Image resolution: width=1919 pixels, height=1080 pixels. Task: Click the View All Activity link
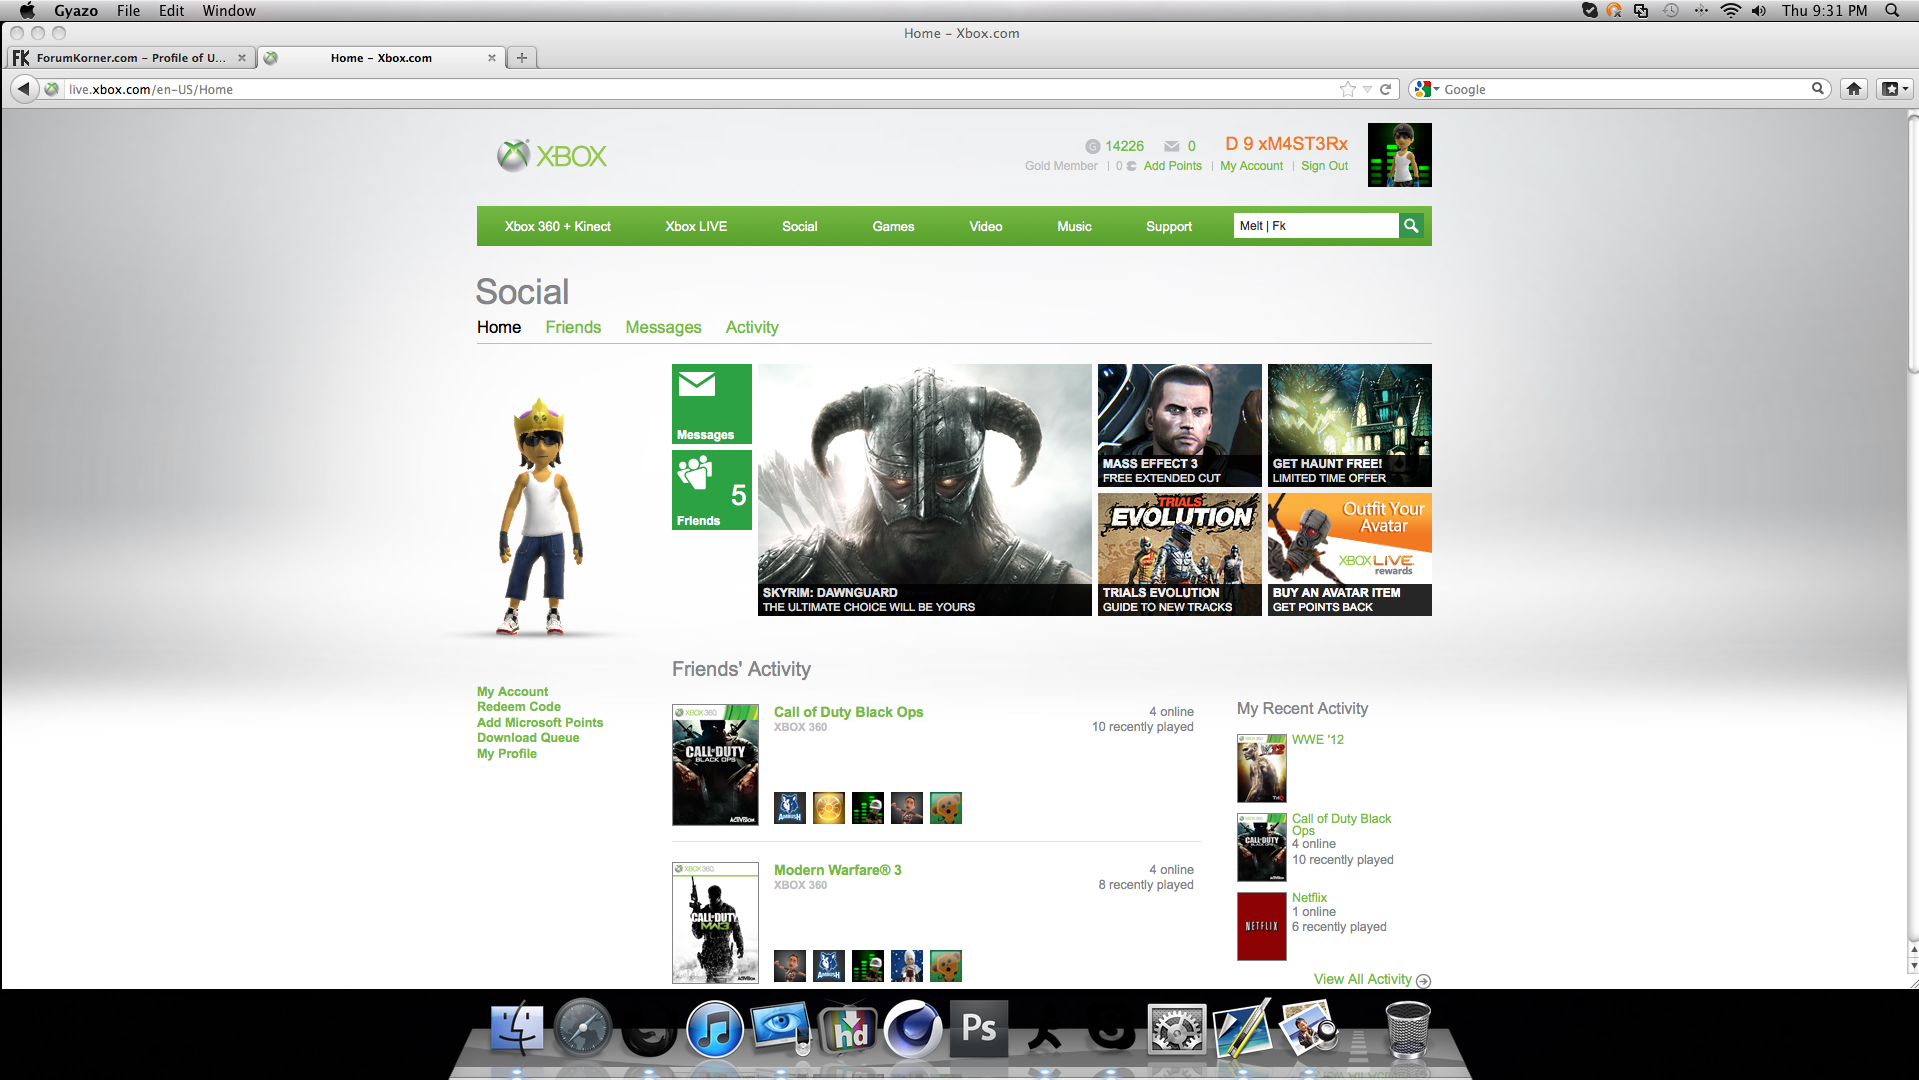(1362, 980)
